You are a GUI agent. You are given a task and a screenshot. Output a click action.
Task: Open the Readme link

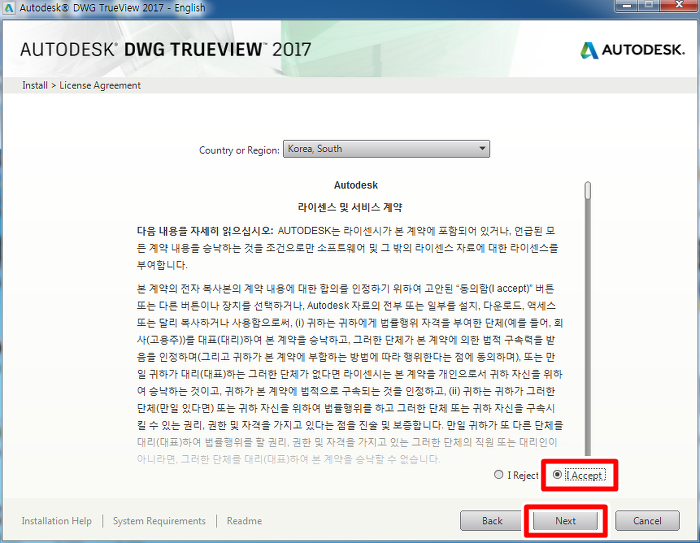[244, 521]
